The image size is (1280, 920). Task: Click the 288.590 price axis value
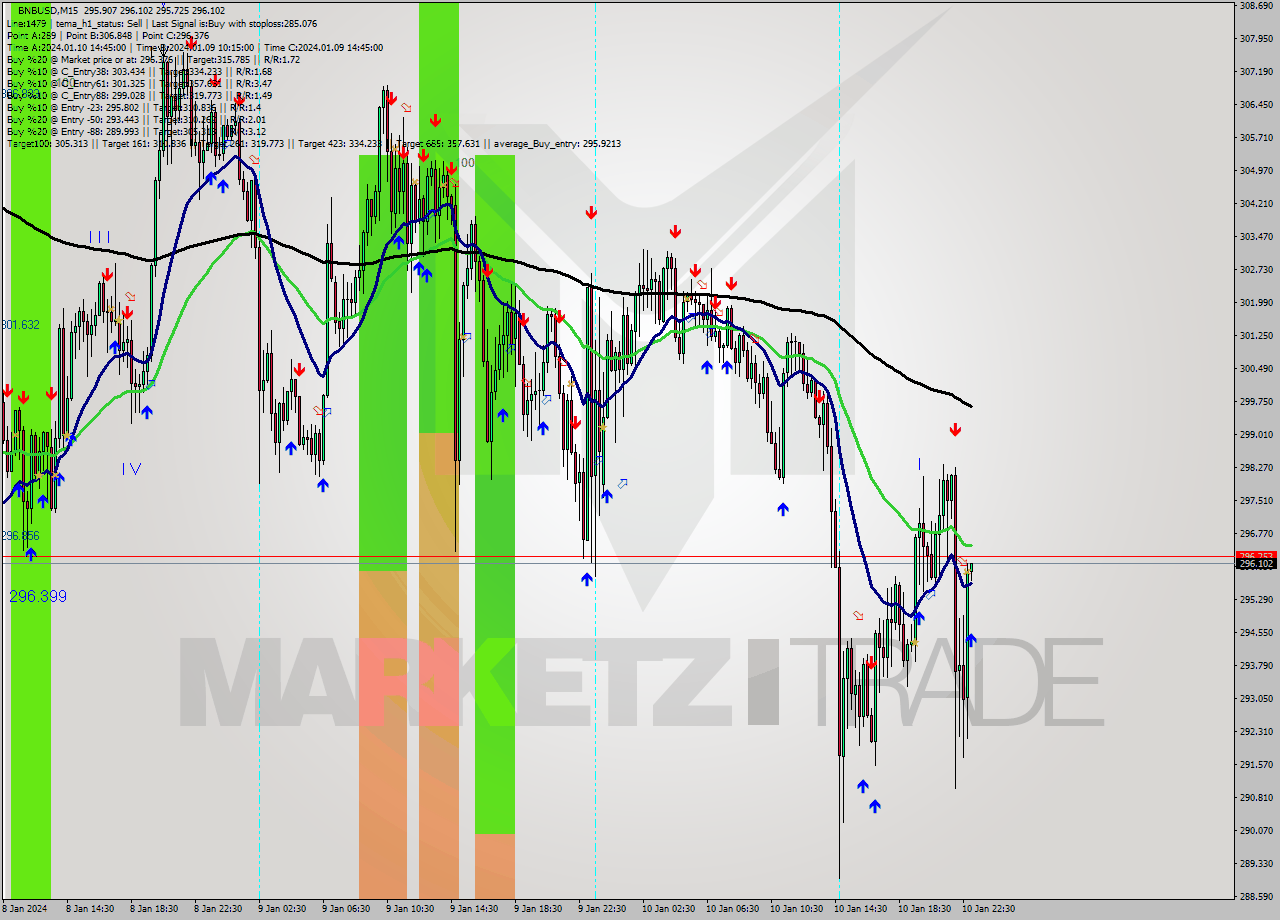coord(1256,897)
